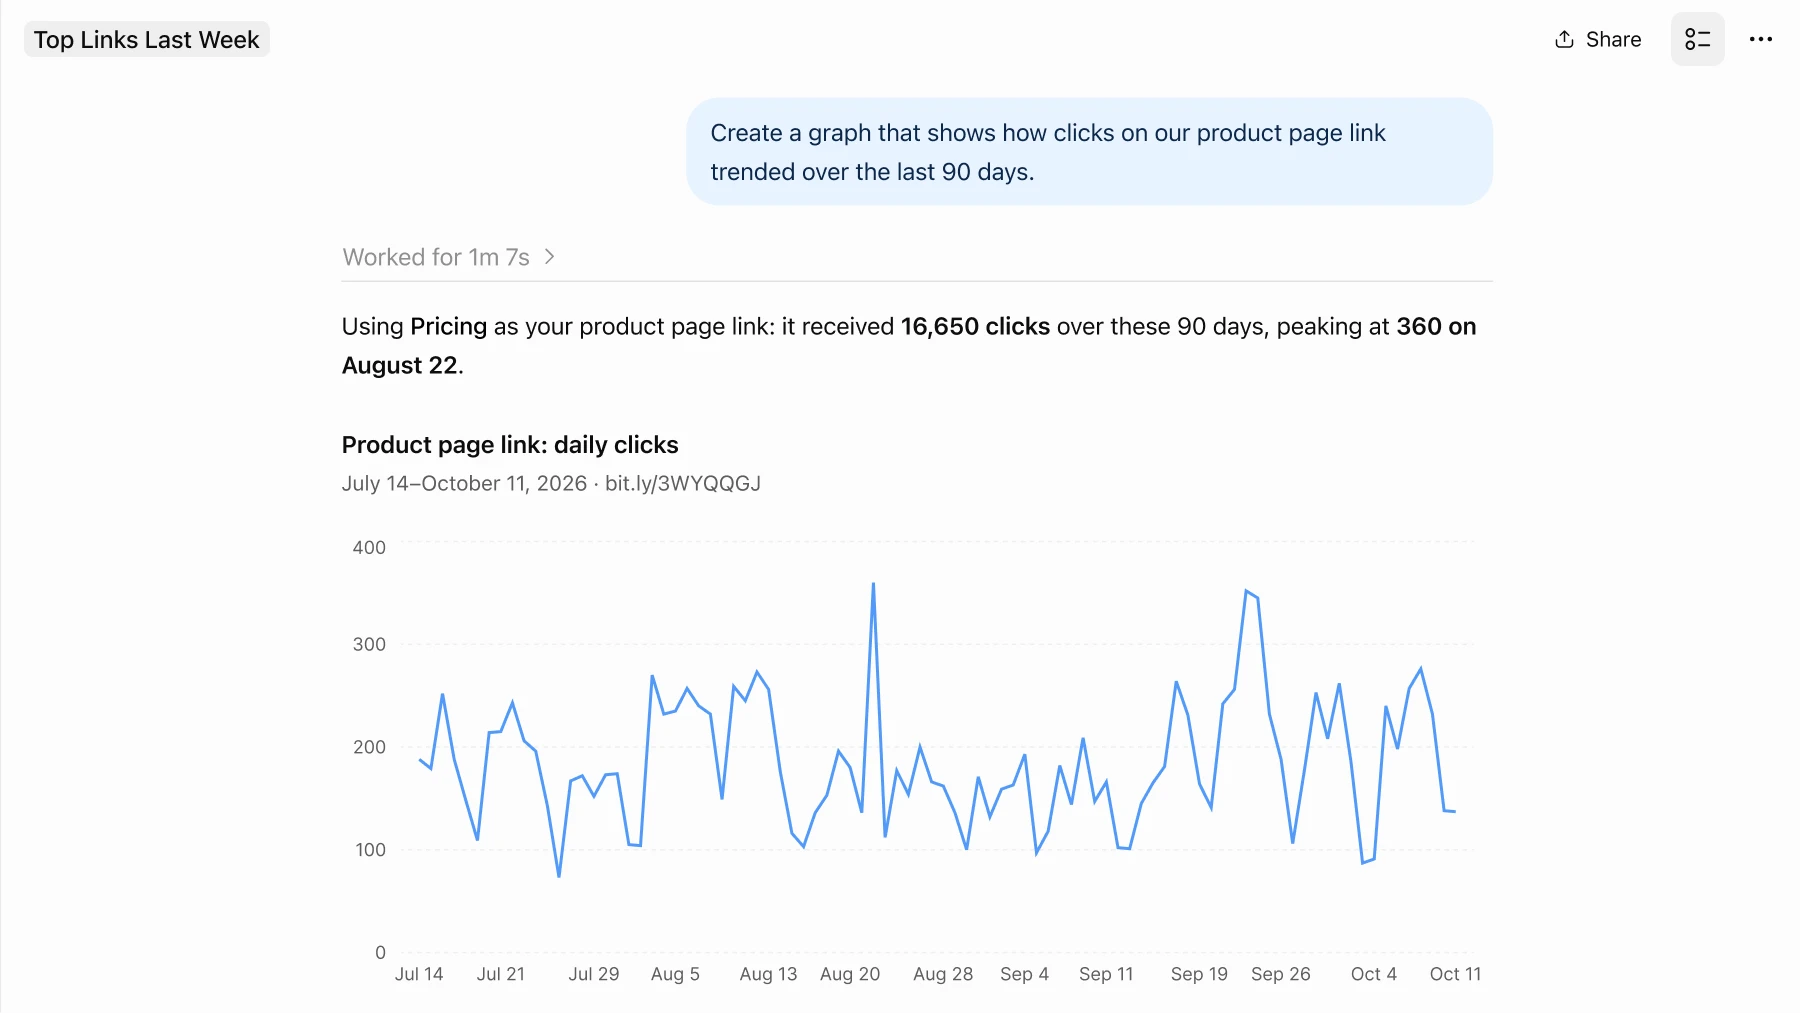Screen dimensions: 1800x1013
Task: Click the expand chevron beside Worked for
Action: pyautogui.click(x=549, y=257)
